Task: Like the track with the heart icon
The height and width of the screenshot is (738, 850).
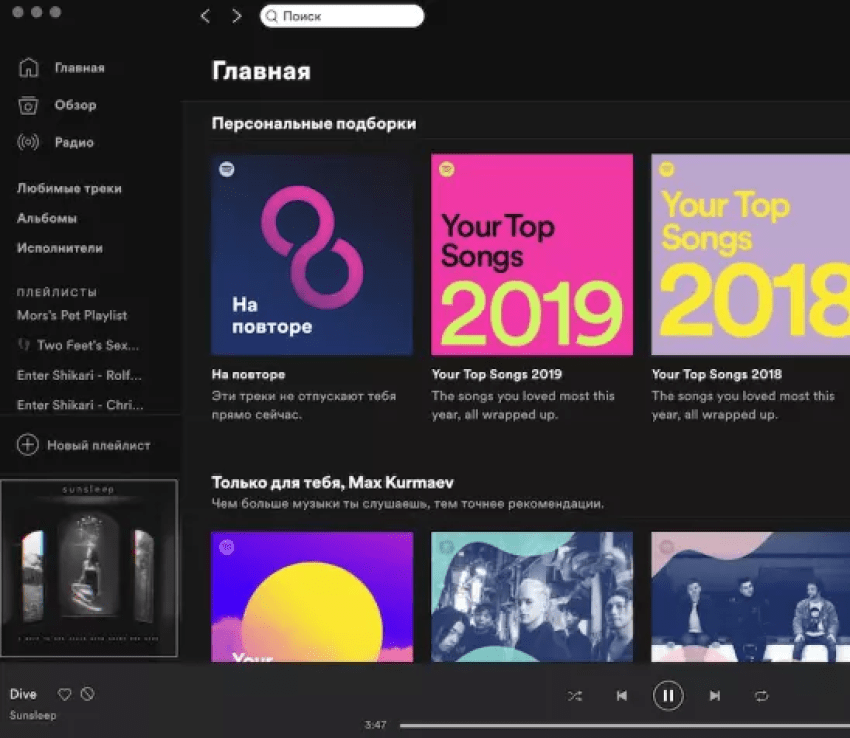Action: tap(65, 694)
